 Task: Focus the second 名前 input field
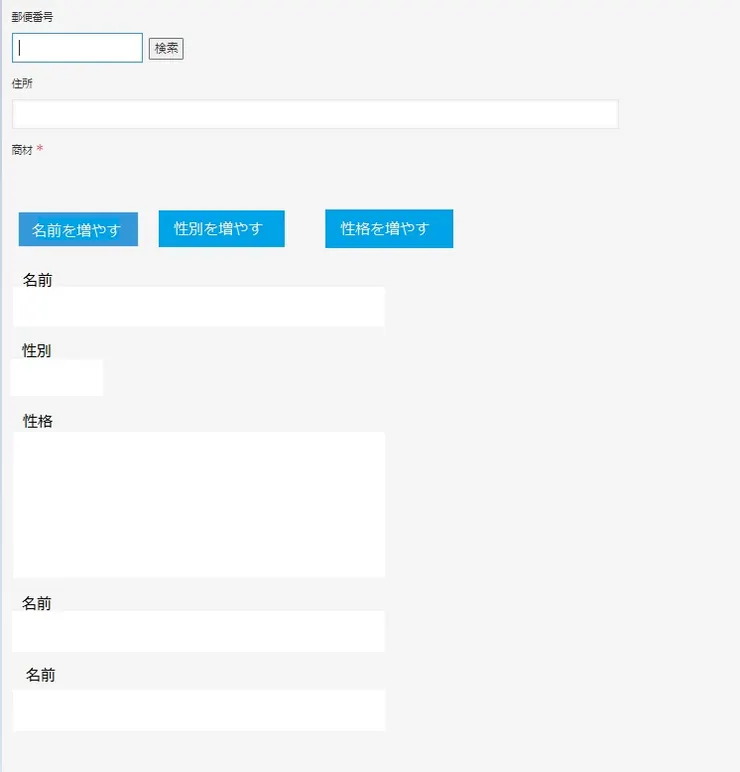click(199, 632)
